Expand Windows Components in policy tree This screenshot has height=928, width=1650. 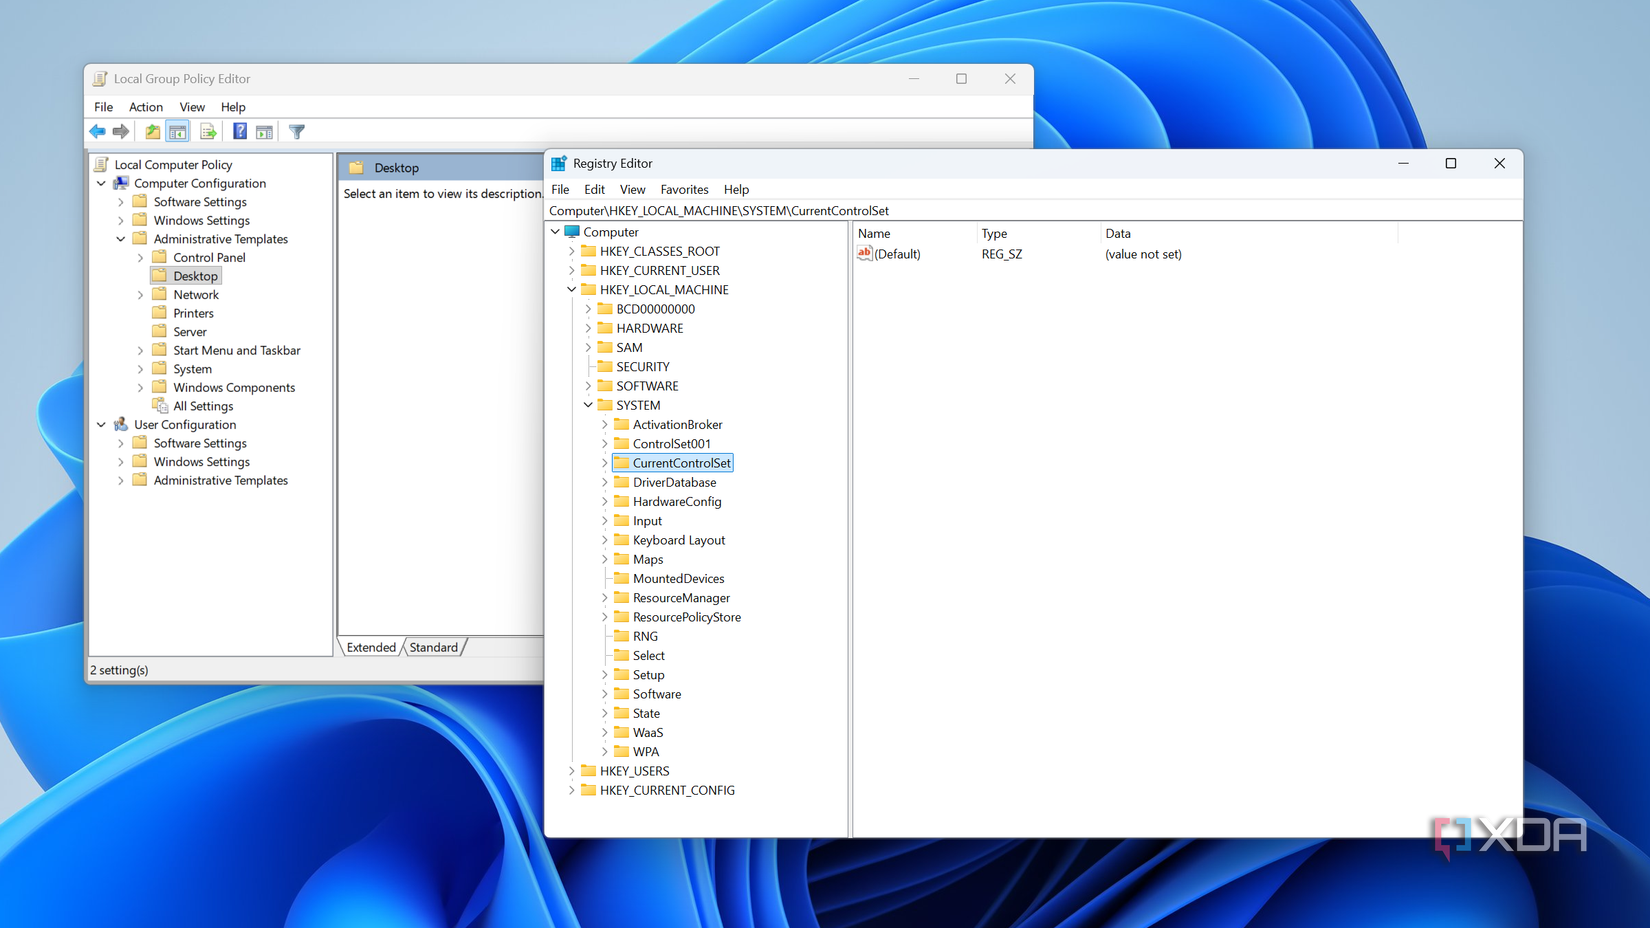(x=141, y=388)
